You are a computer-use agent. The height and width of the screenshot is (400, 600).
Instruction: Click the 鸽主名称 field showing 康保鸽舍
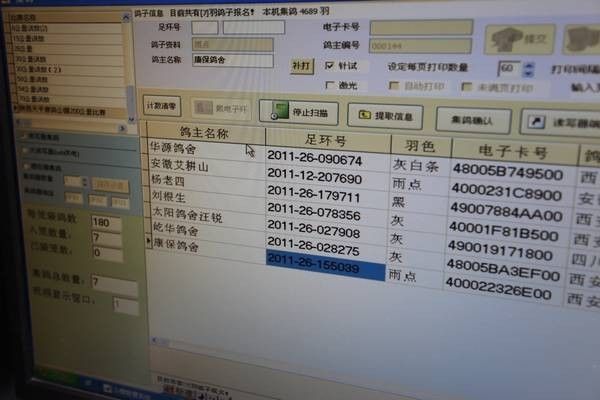[233, 60]
